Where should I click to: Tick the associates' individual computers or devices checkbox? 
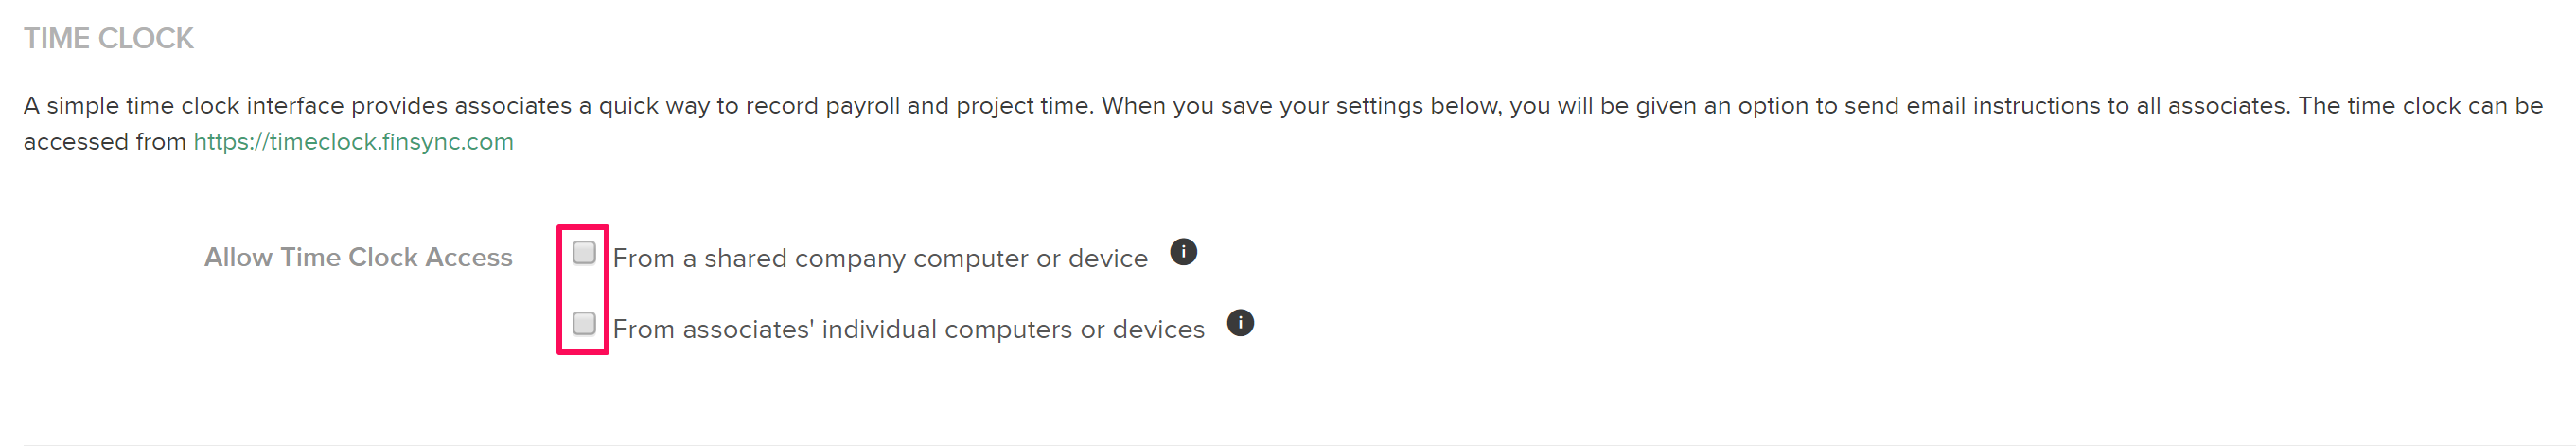[x=584, y=323]
